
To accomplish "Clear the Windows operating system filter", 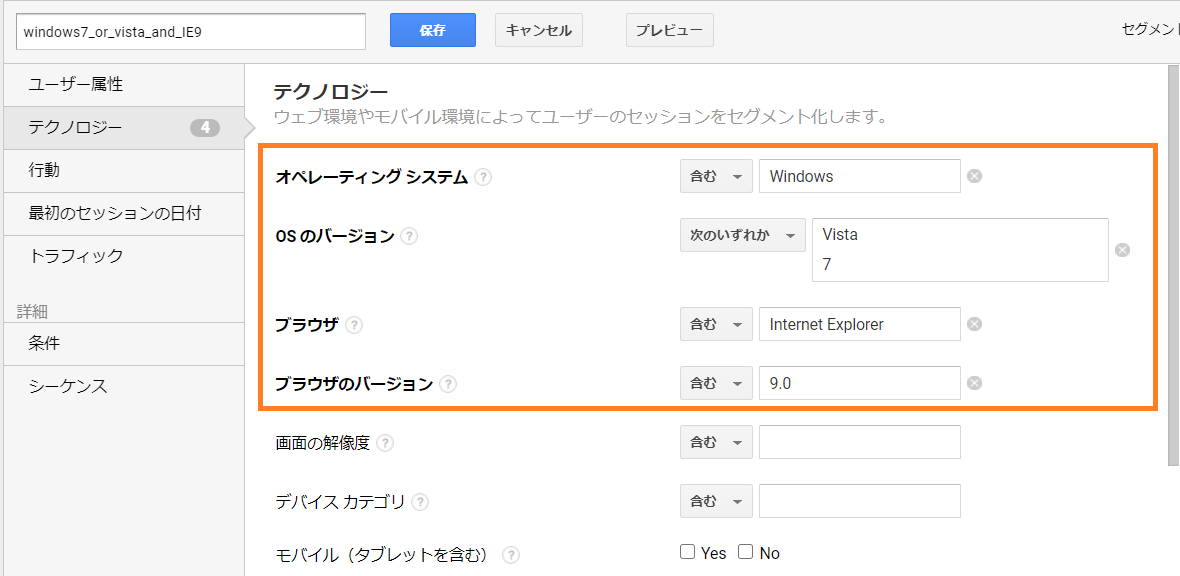I will click(x=974, y=176).
